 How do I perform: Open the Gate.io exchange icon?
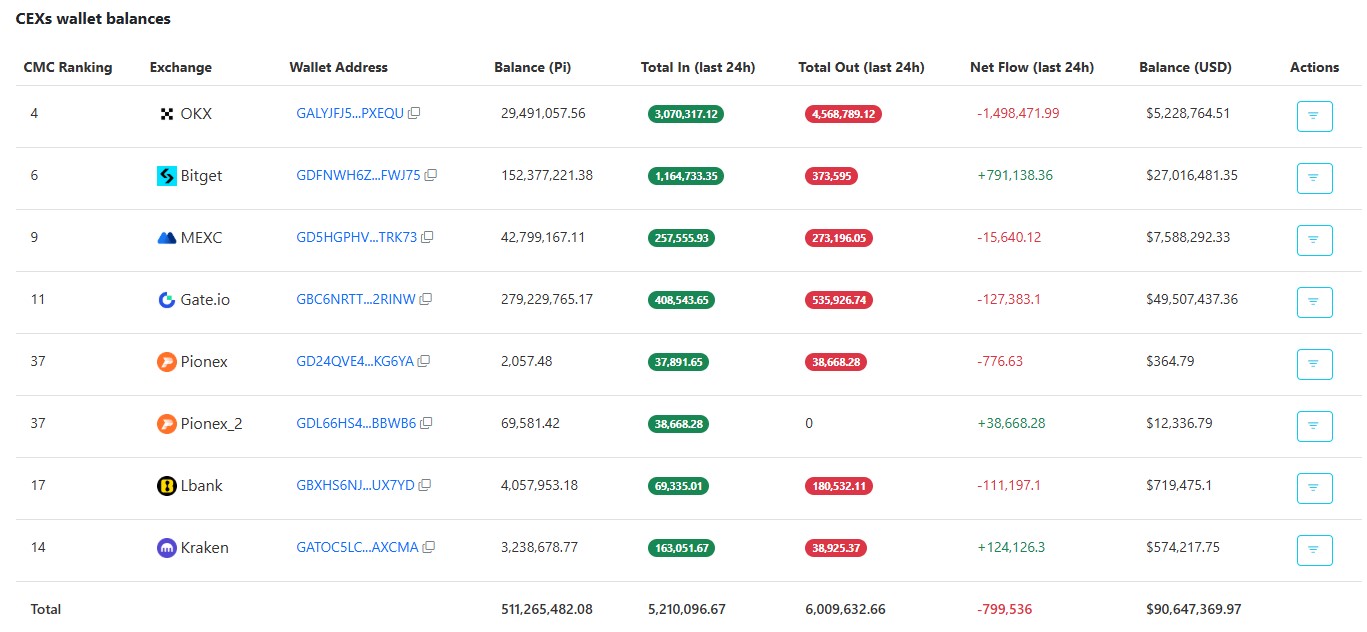click(166, 299)
